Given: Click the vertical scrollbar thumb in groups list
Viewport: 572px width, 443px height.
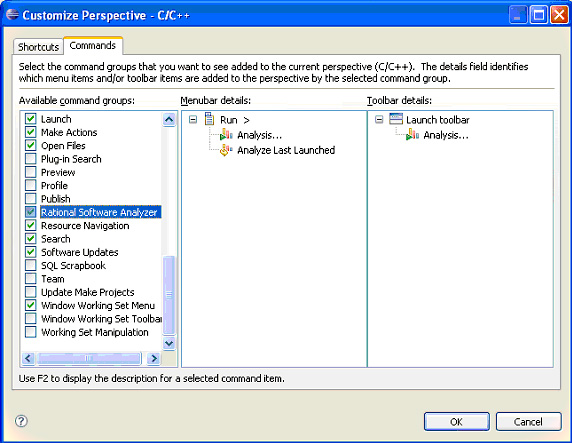Looking at the screenshot, I should click(x=169, y=295).
